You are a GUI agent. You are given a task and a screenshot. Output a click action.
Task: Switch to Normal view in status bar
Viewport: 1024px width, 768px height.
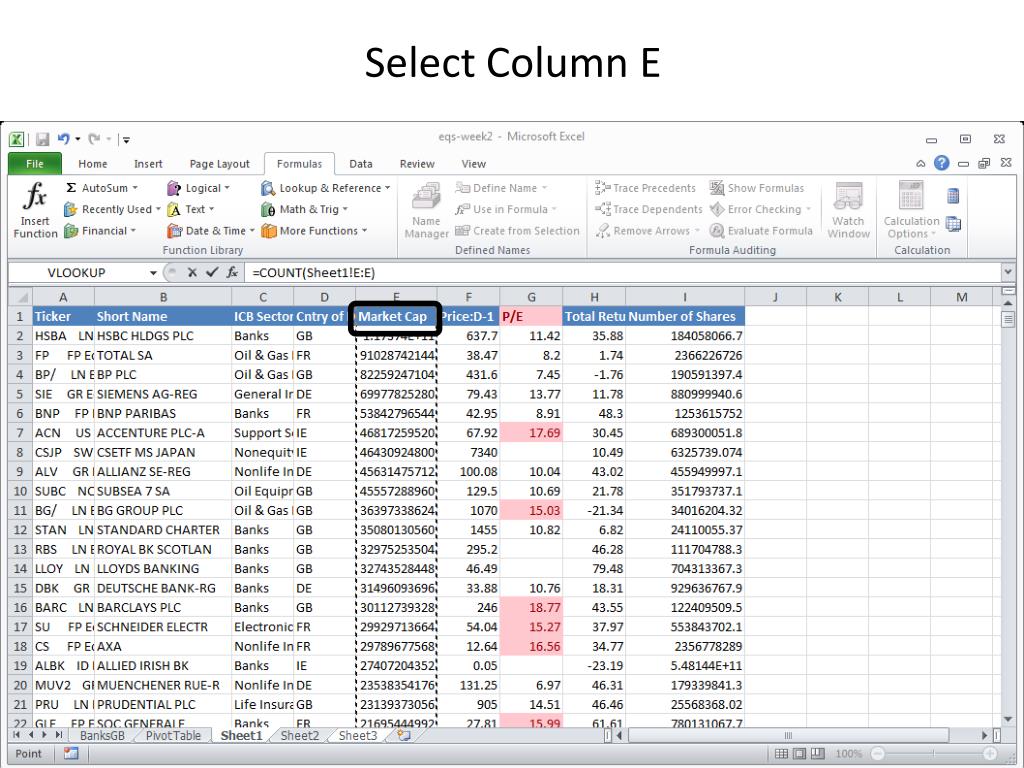[781, 754]
